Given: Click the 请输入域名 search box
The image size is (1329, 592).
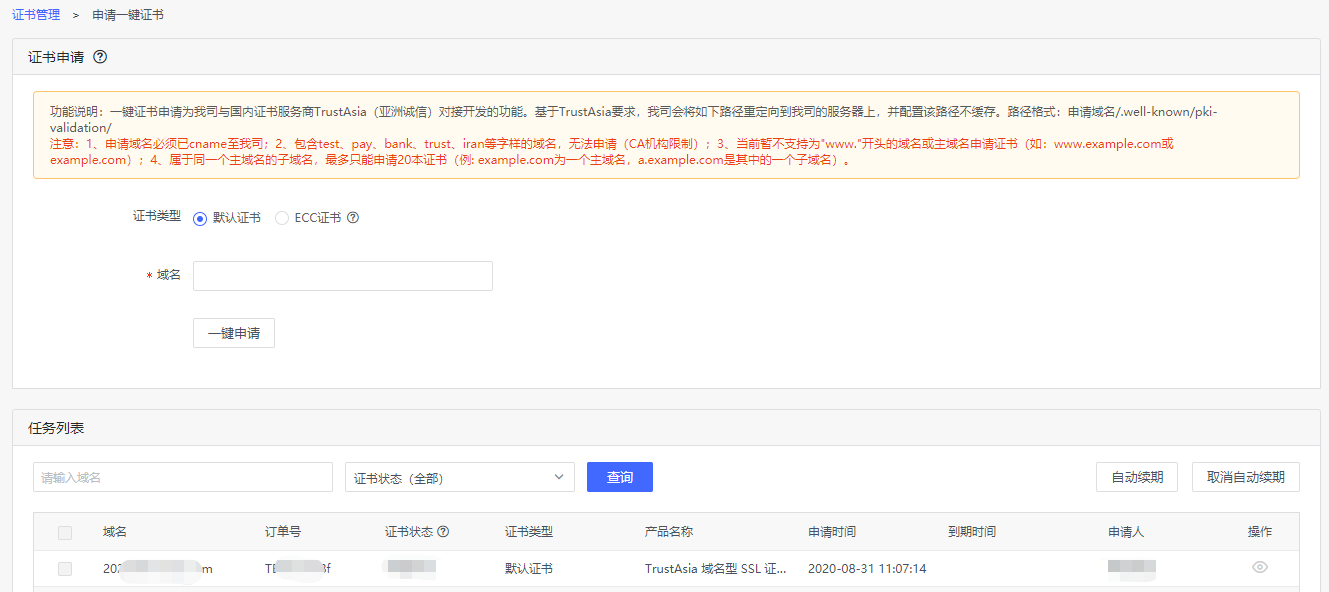Looking at the screenshot, I should coord(182,478).
